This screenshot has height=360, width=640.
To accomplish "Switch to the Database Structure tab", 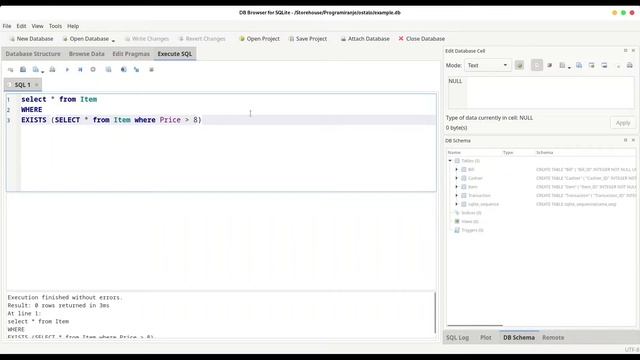I will tap(33, 54).
